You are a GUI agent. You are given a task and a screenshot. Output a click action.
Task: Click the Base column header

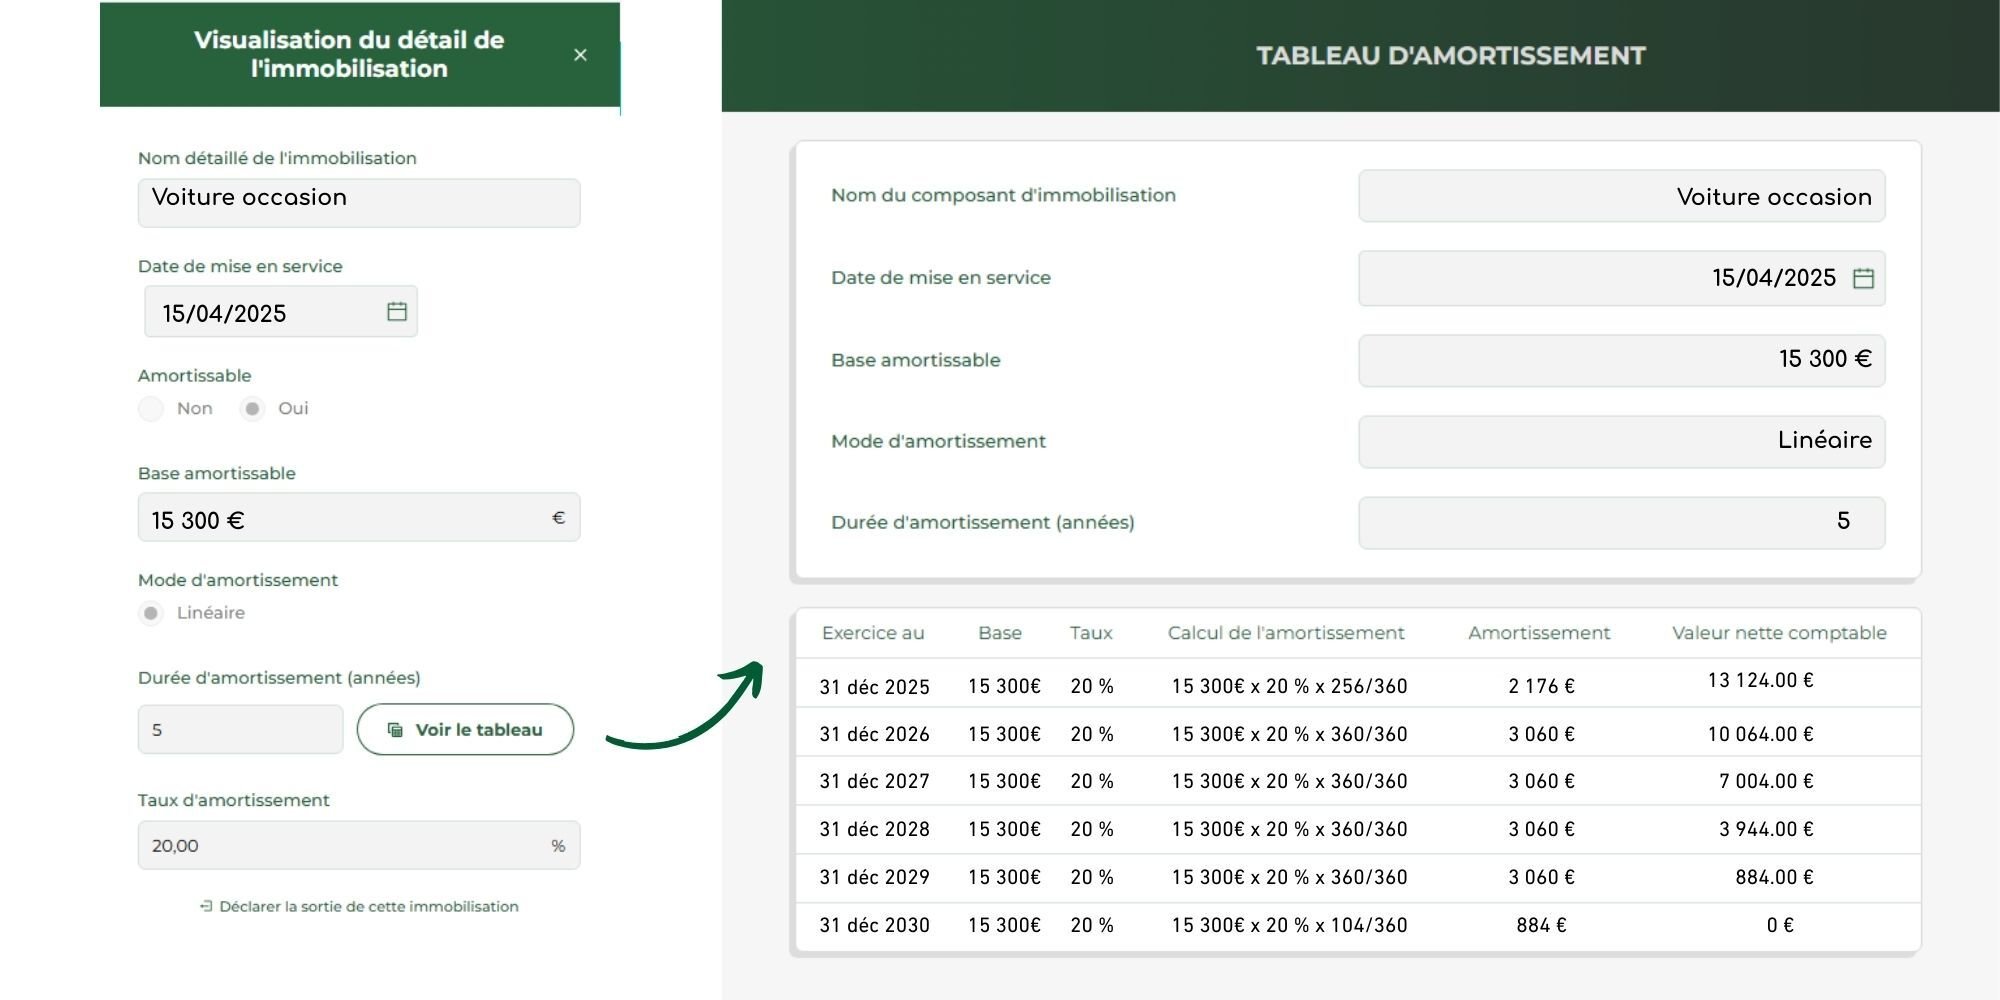[x=1000, y=633]
